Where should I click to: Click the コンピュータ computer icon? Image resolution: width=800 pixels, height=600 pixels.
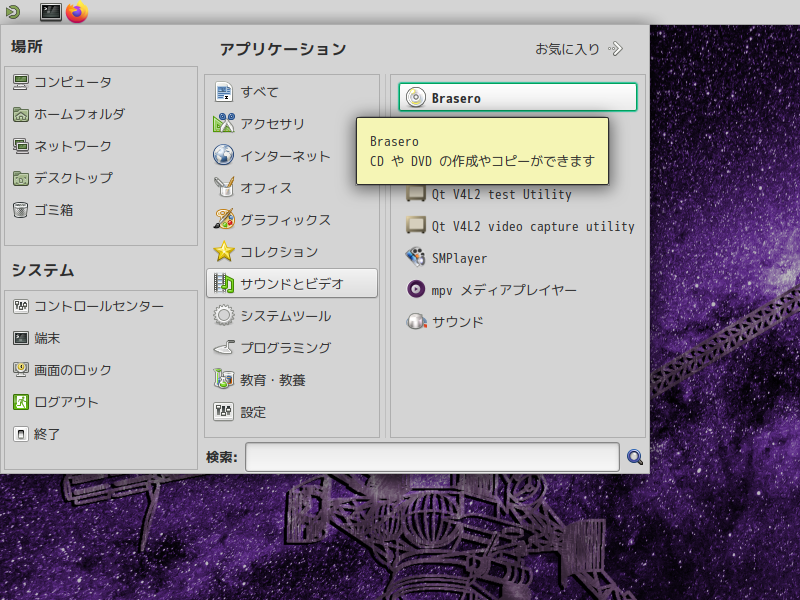point(20,82)
